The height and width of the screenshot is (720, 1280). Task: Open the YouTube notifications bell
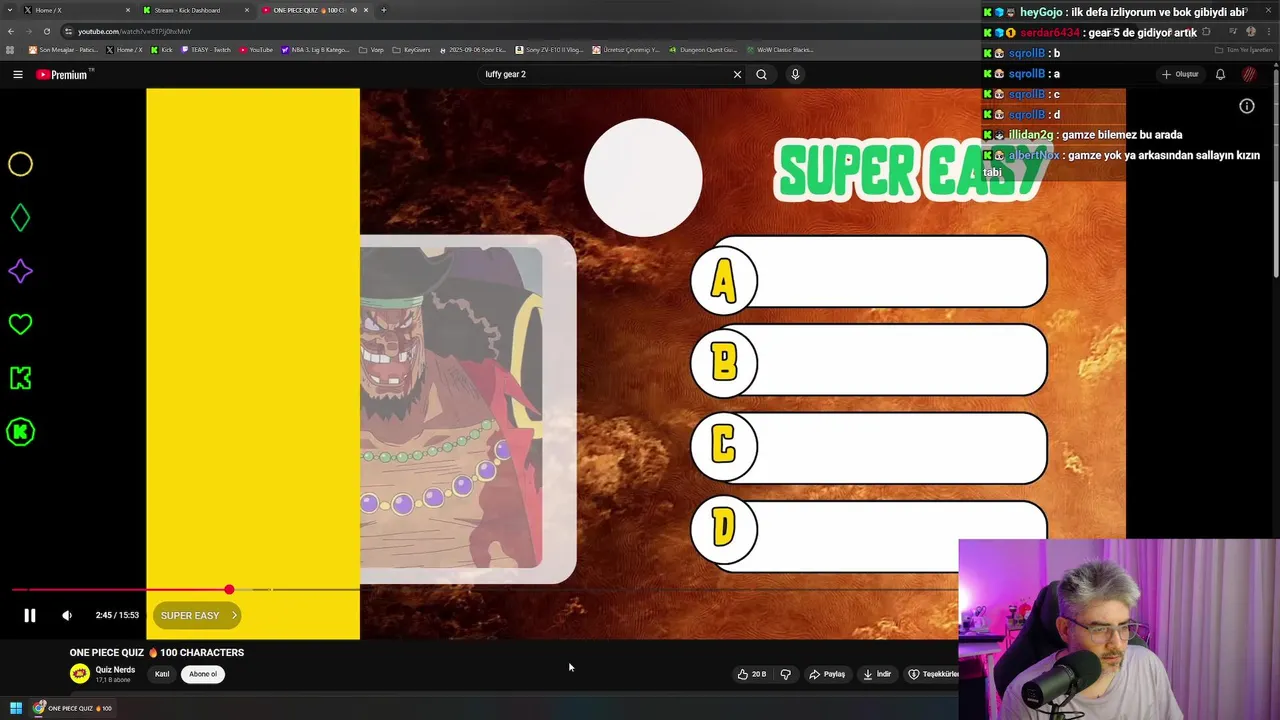(1220, 74)
